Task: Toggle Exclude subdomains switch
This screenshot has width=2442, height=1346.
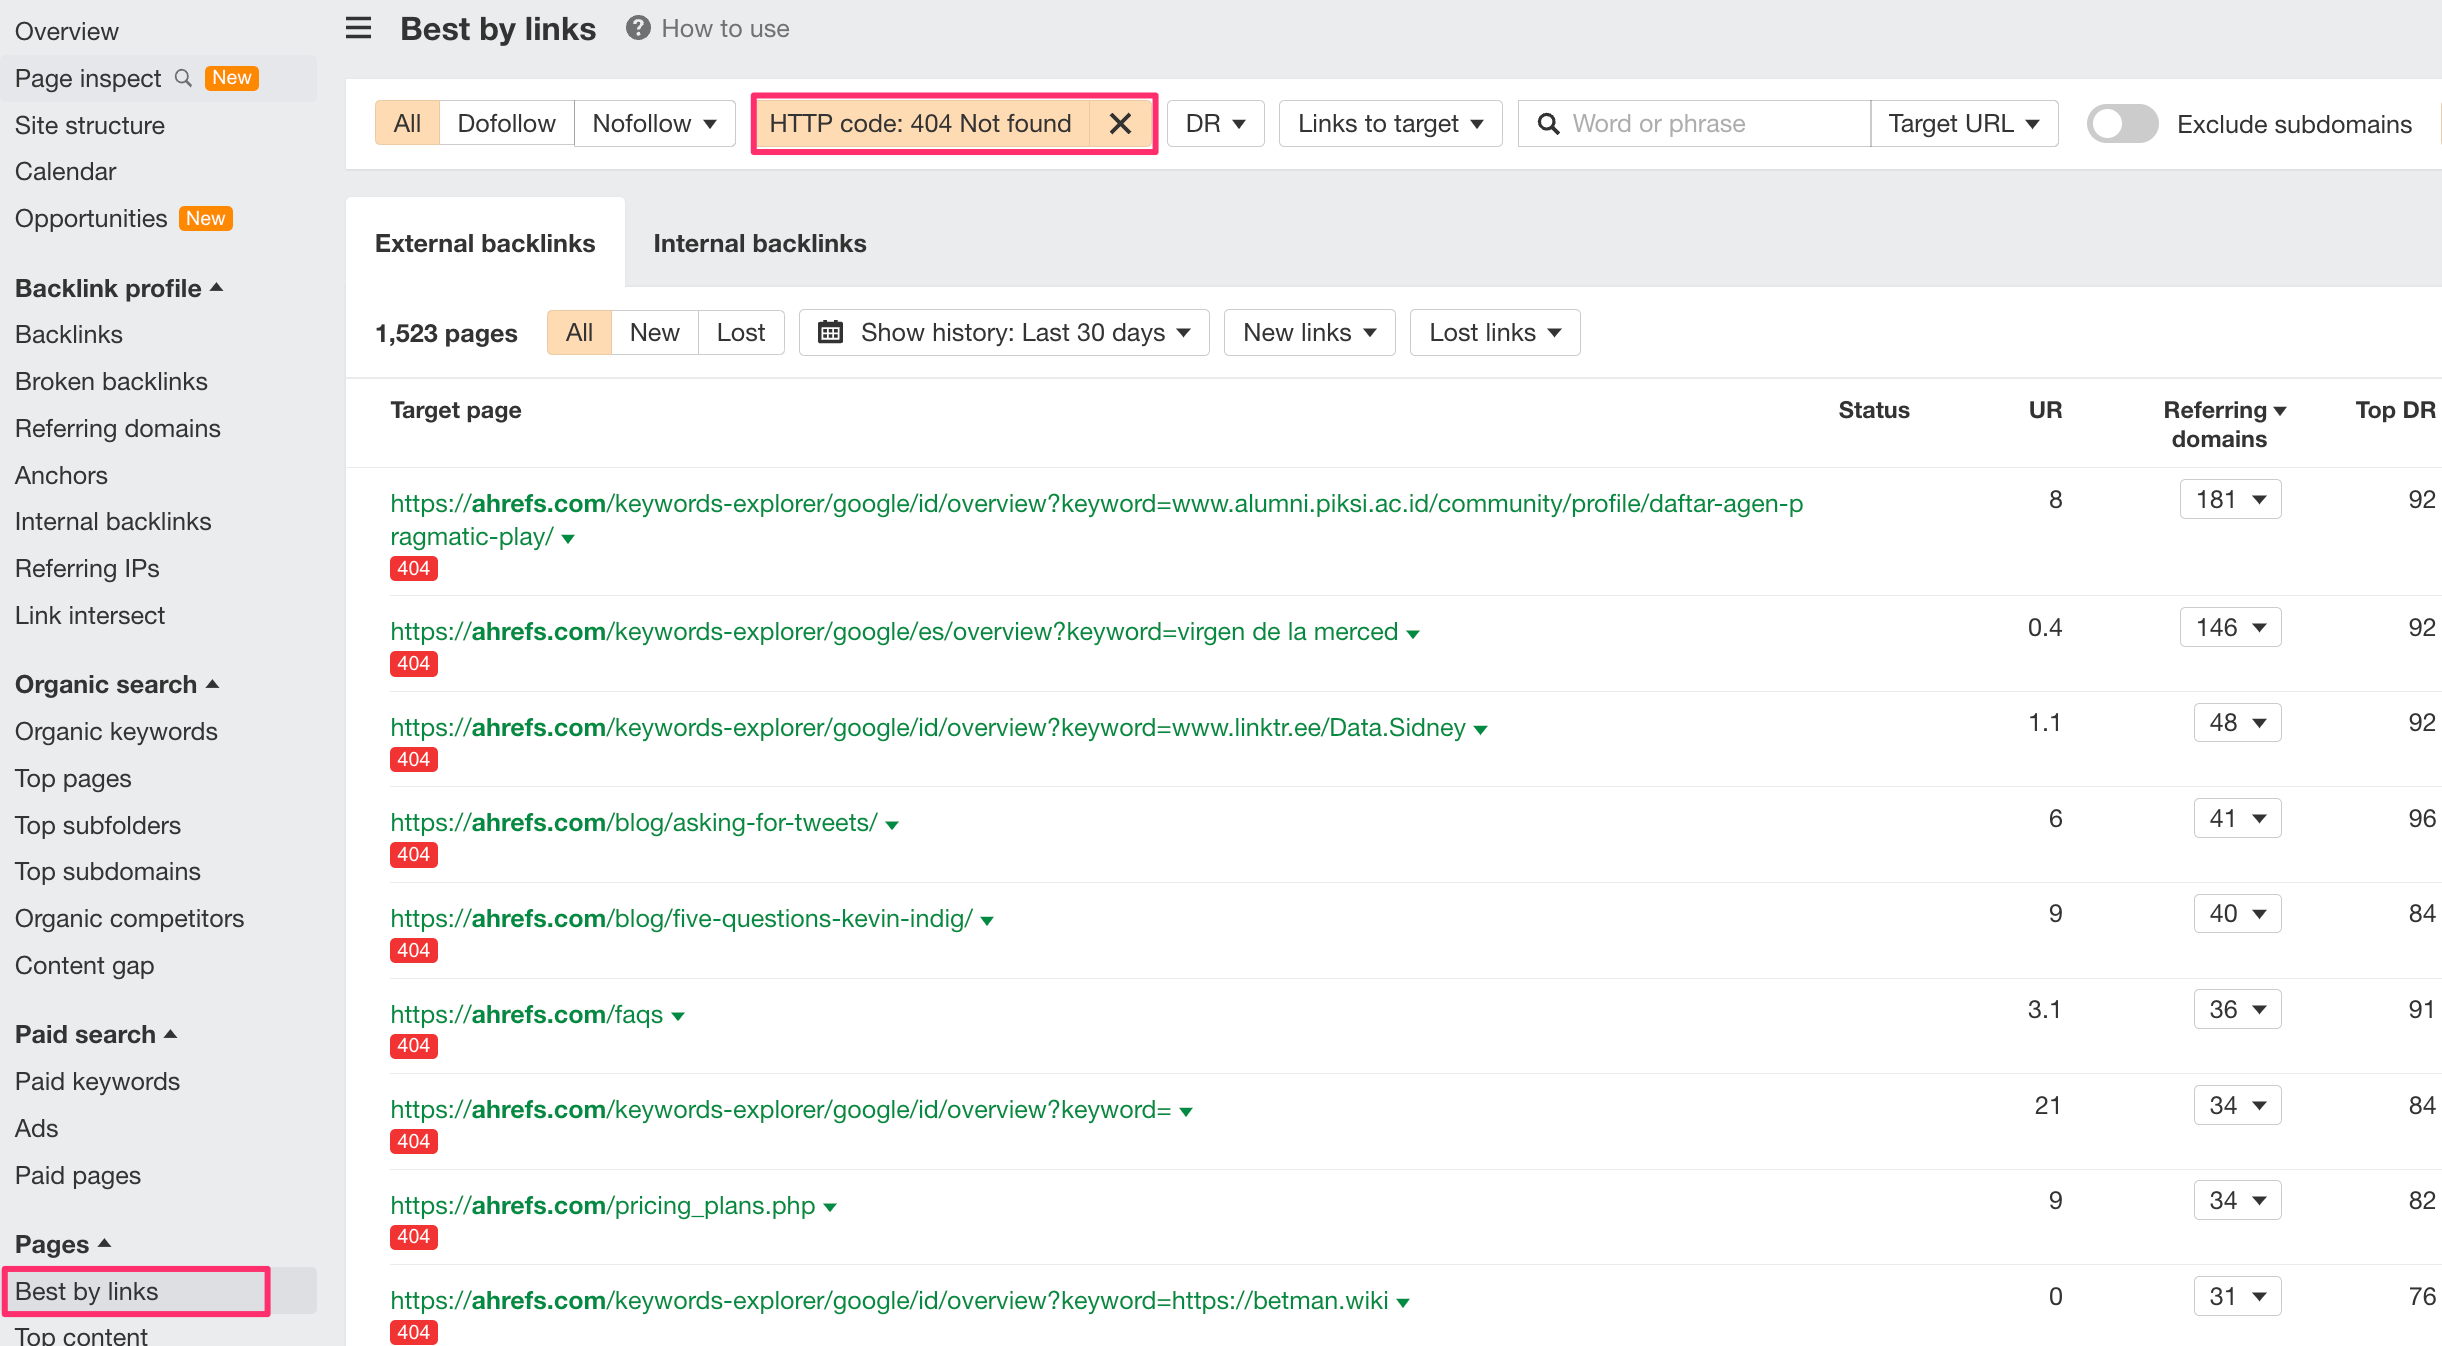Action: point(2122,124)
